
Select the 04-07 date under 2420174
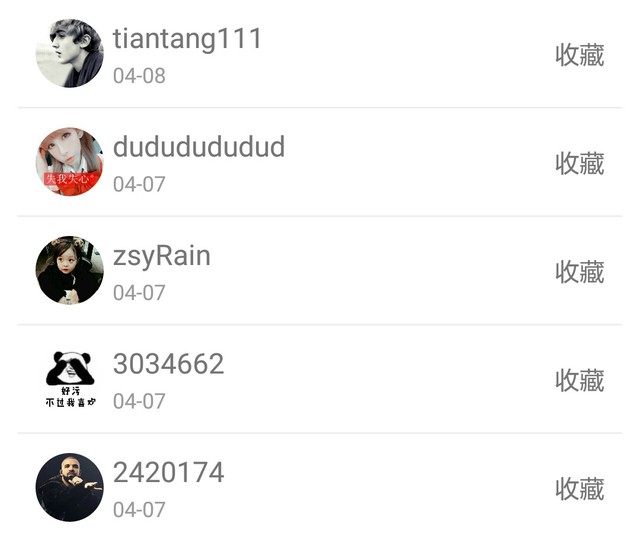tap(139, 510)
